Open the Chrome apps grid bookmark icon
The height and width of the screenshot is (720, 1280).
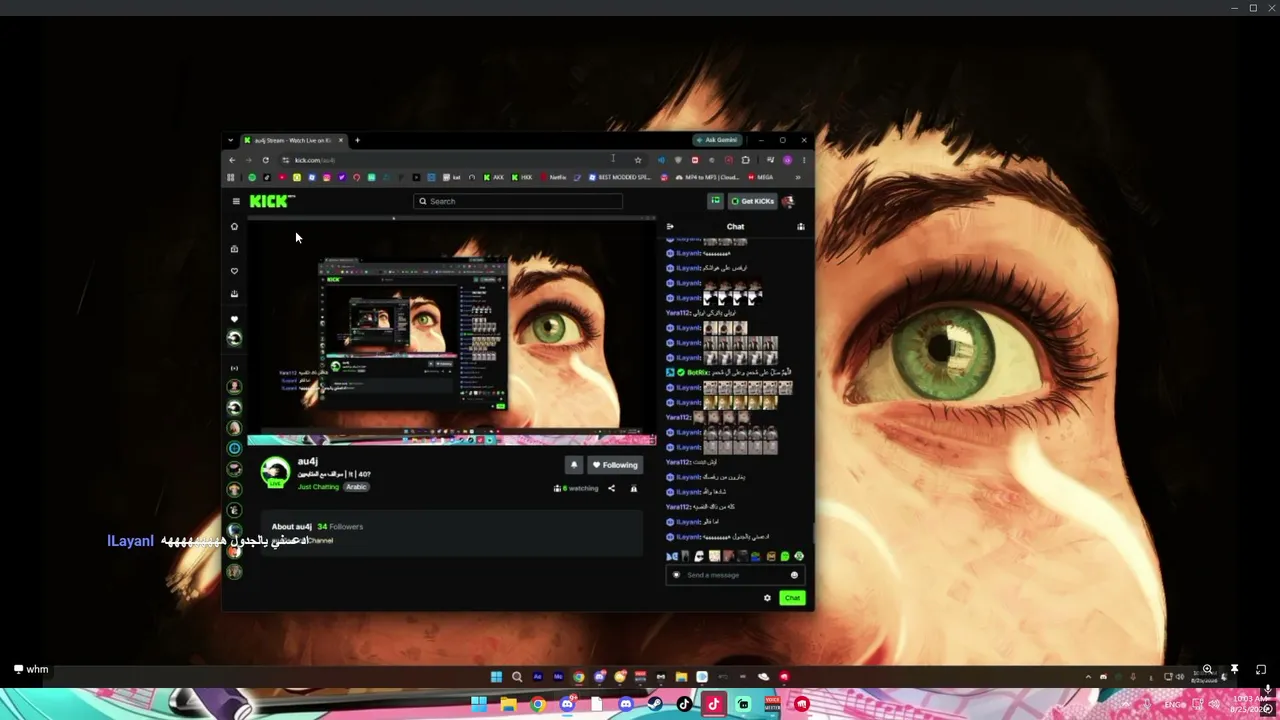230,178
